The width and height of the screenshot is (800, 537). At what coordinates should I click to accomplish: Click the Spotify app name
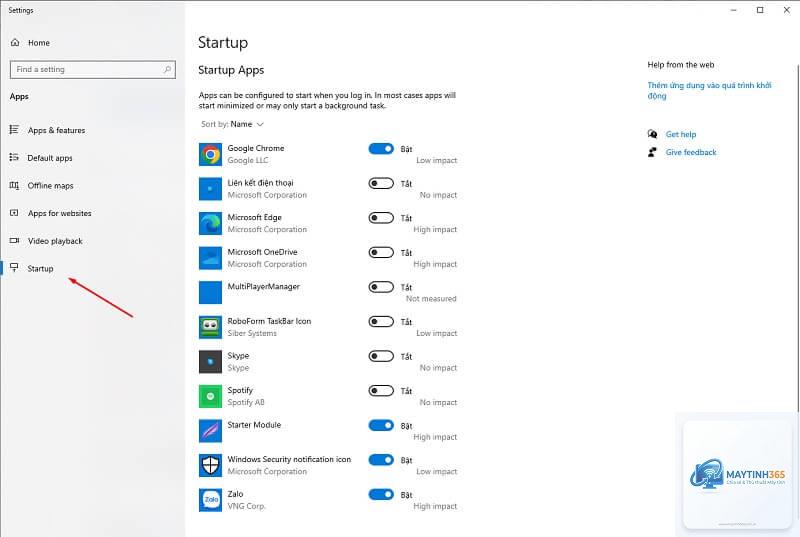240,390
